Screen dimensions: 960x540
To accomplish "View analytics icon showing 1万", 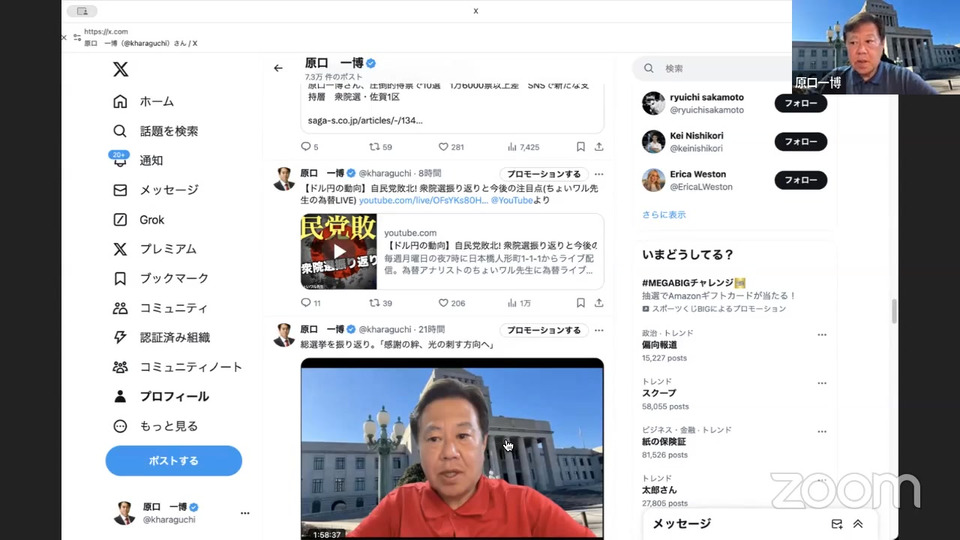I will tap(512, 302).
